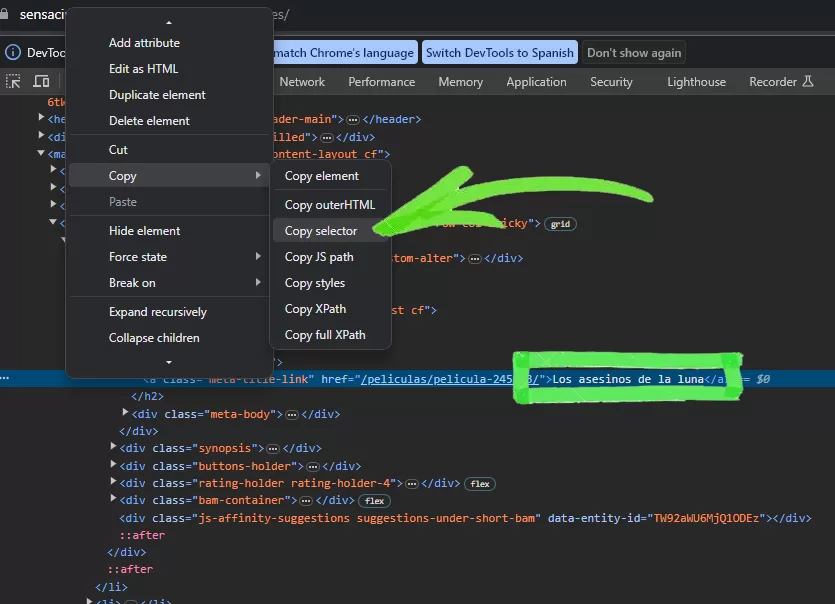Image resolution: width=835 pixels, height=604 pixels.
Task: Click the address bar lock icon
Action: click(x=4, y=14)
